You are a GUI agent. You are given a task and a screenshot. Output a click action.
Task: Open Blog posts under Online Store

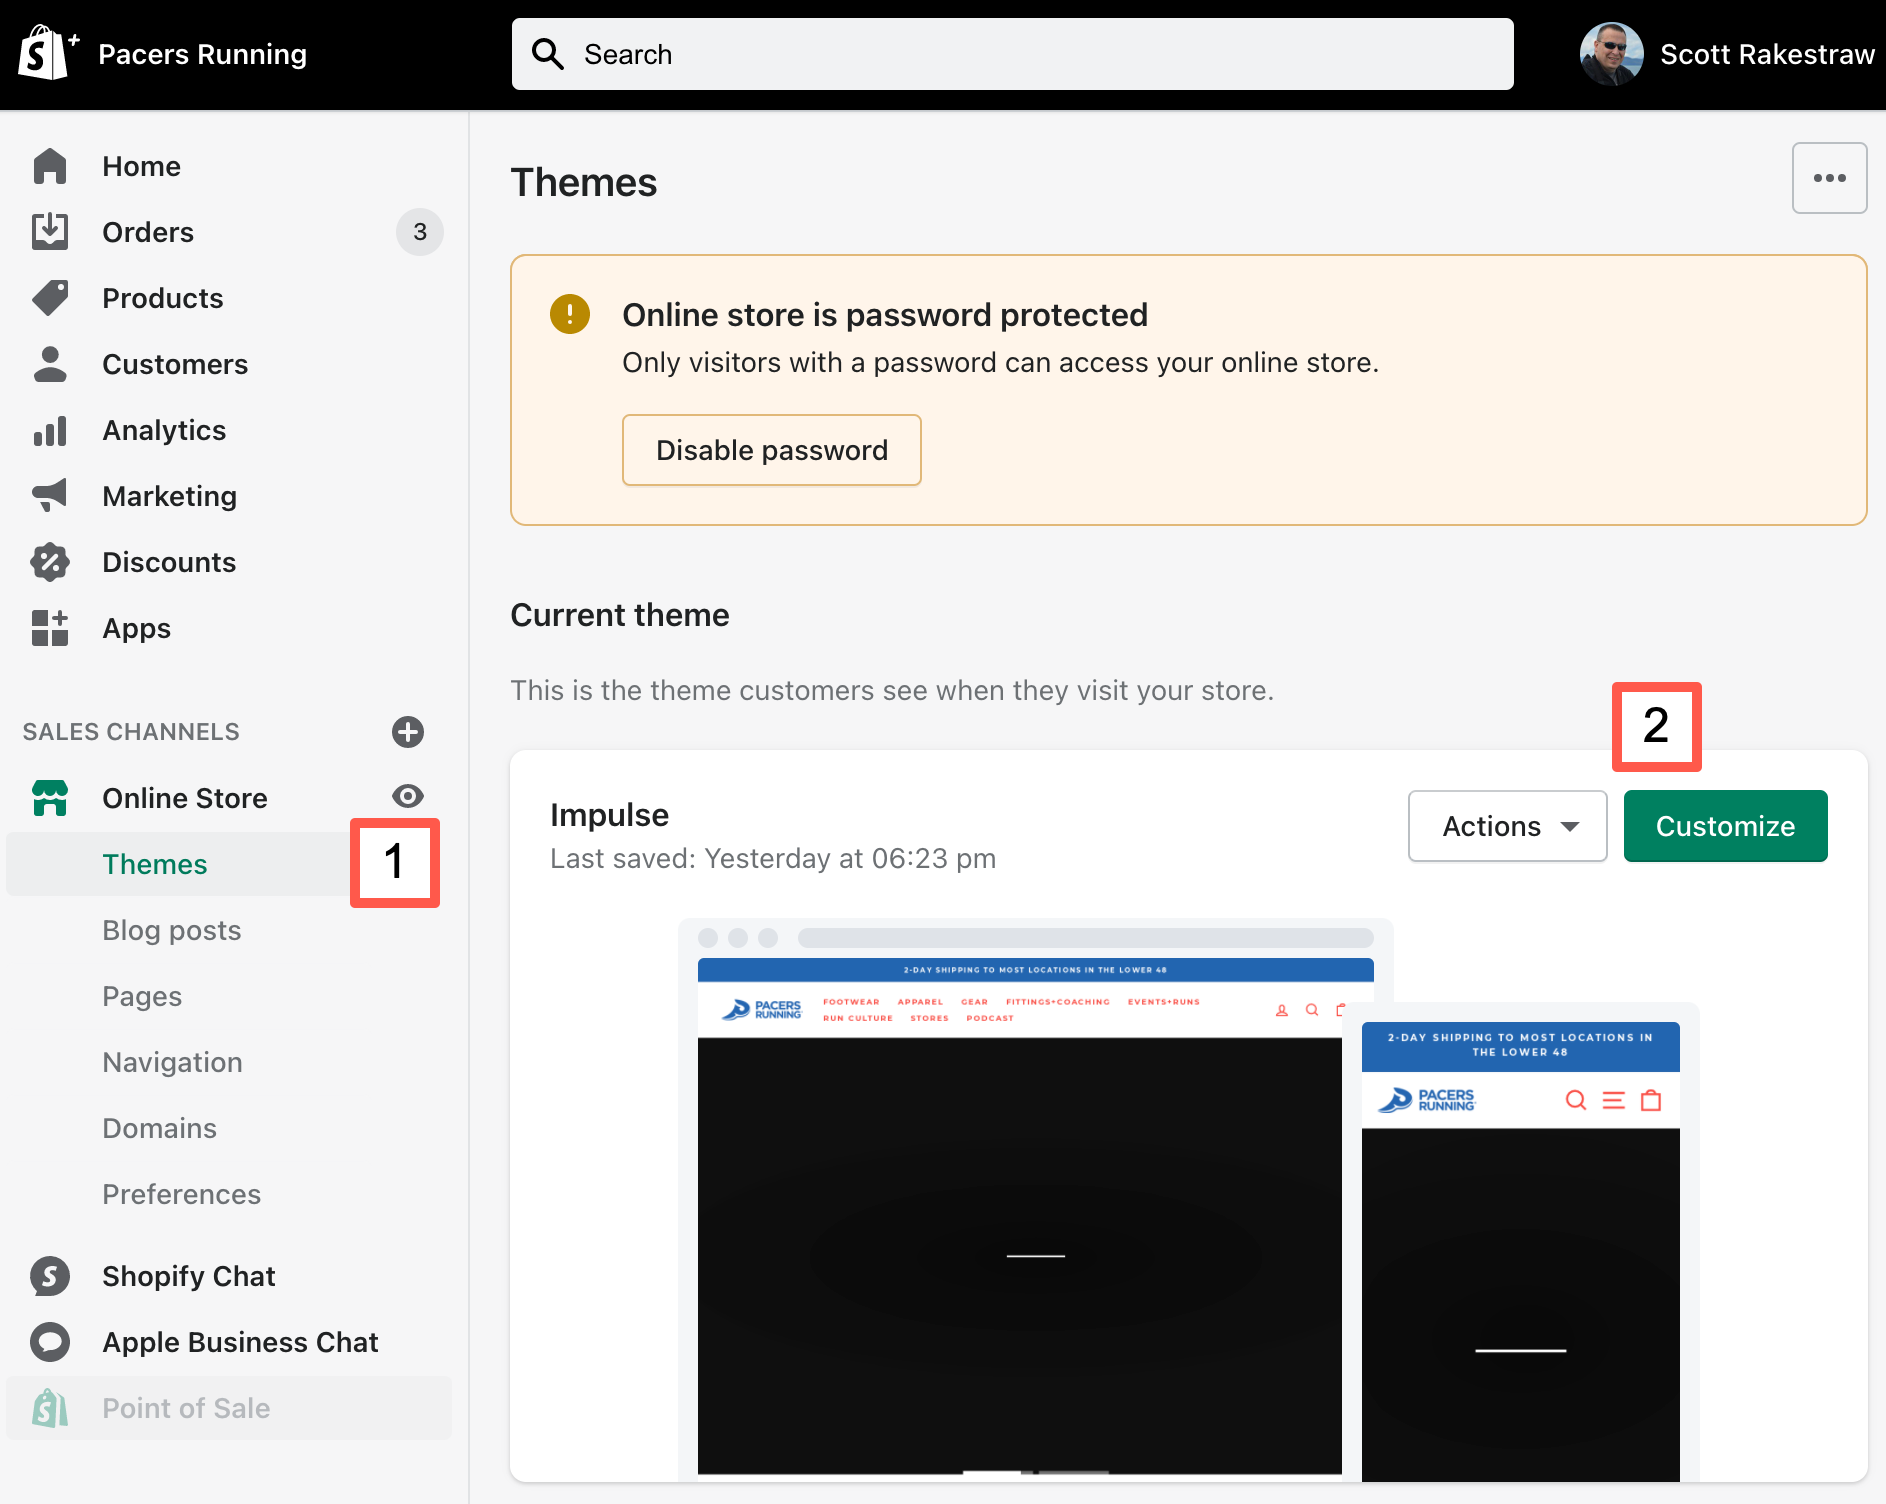click(172, 930)
